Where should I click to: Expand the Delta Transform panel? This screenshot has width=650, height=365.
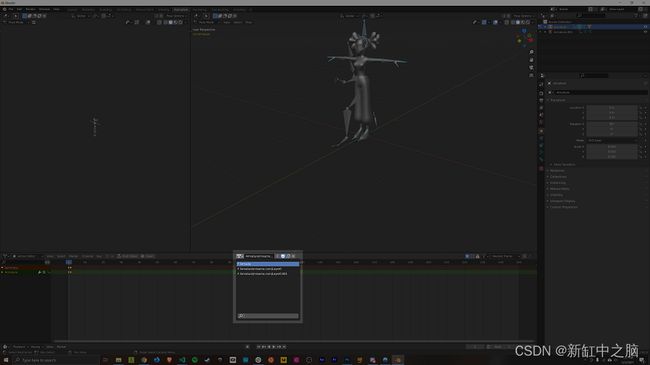tap(564, 165)
